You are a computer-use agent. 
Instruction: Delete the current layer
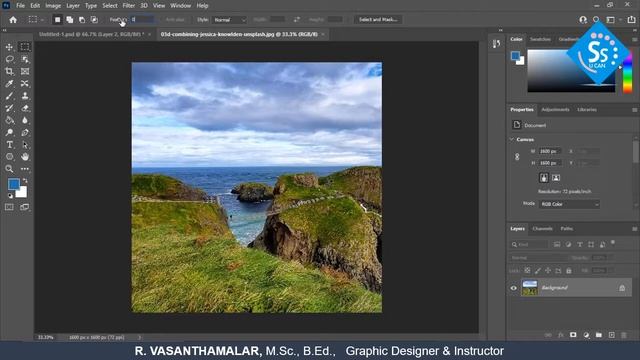pyautogui.click(x=624, y=335)
